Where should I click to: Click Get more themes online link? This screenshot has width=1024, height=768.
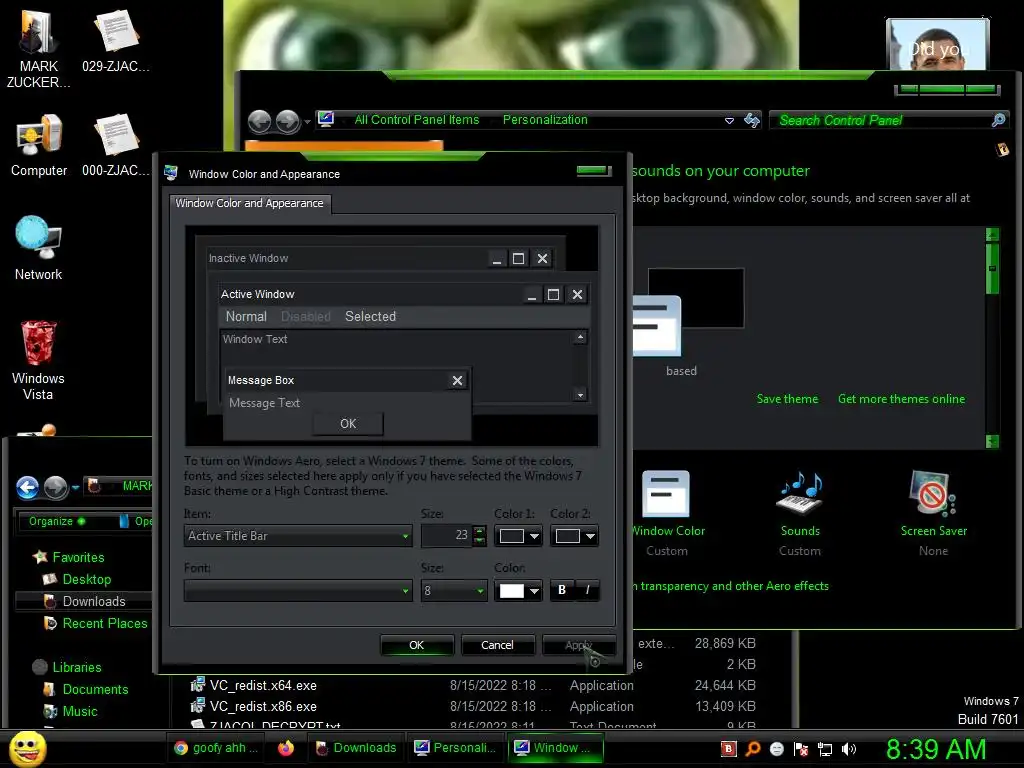click(x=901, y=398)
